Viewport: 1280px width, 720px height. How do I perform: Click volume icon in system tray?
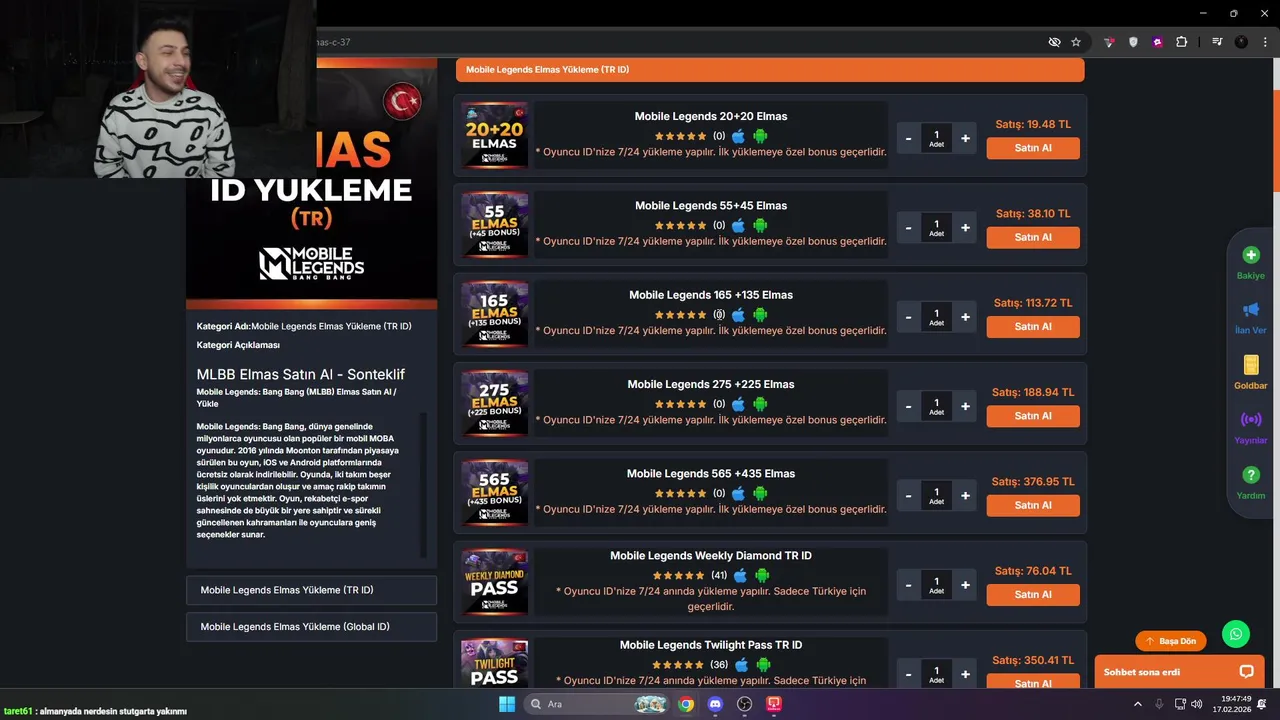(x=1199, y=704)
